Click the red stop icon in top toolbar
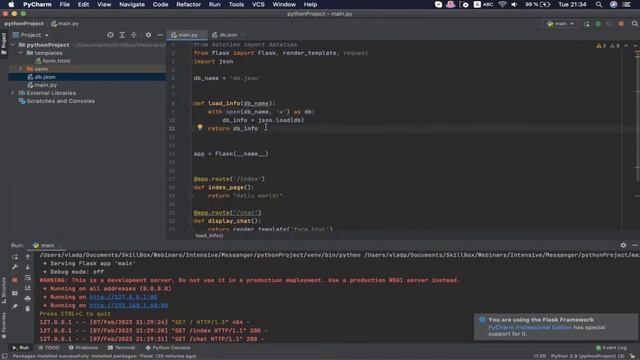The width and height of the screenshot is (640, 360). coord(621,24)
